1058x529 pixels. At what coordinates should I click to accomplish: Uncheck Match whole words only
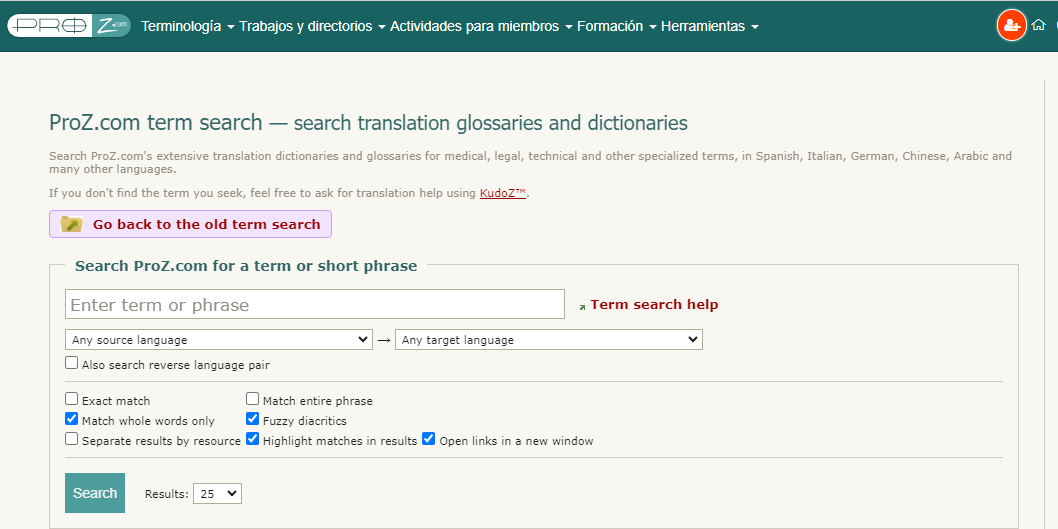point(72,419)
